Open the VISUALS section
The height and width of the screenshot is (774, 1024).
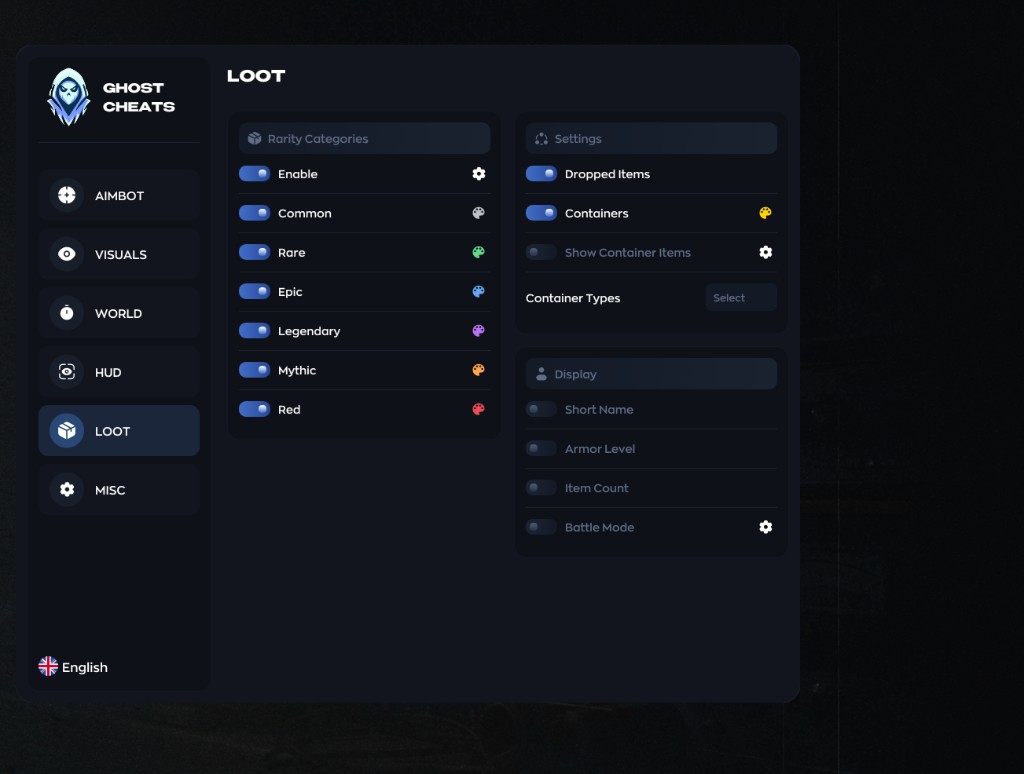(x=119, y=255)
